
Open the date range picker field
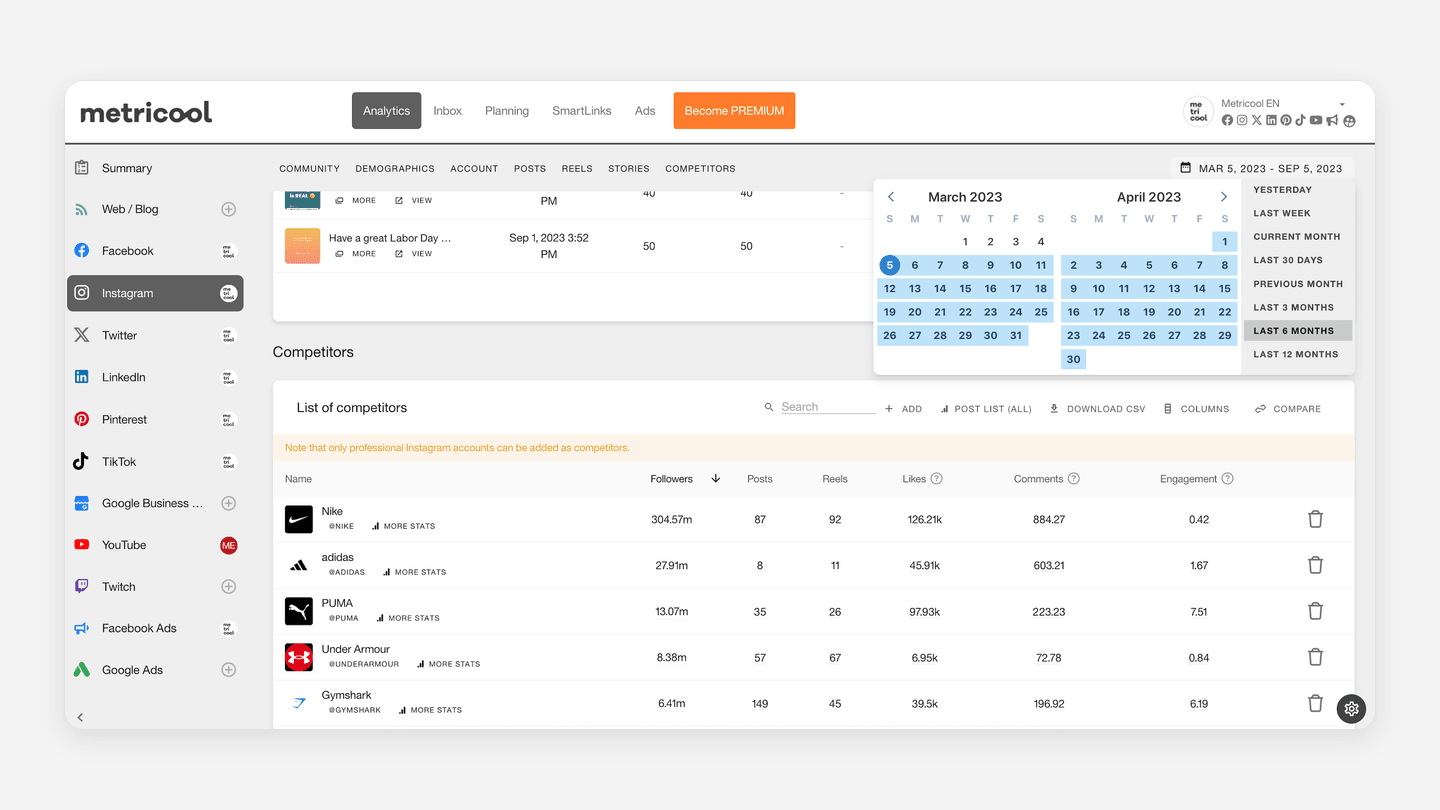click(x=1262, y=168)
